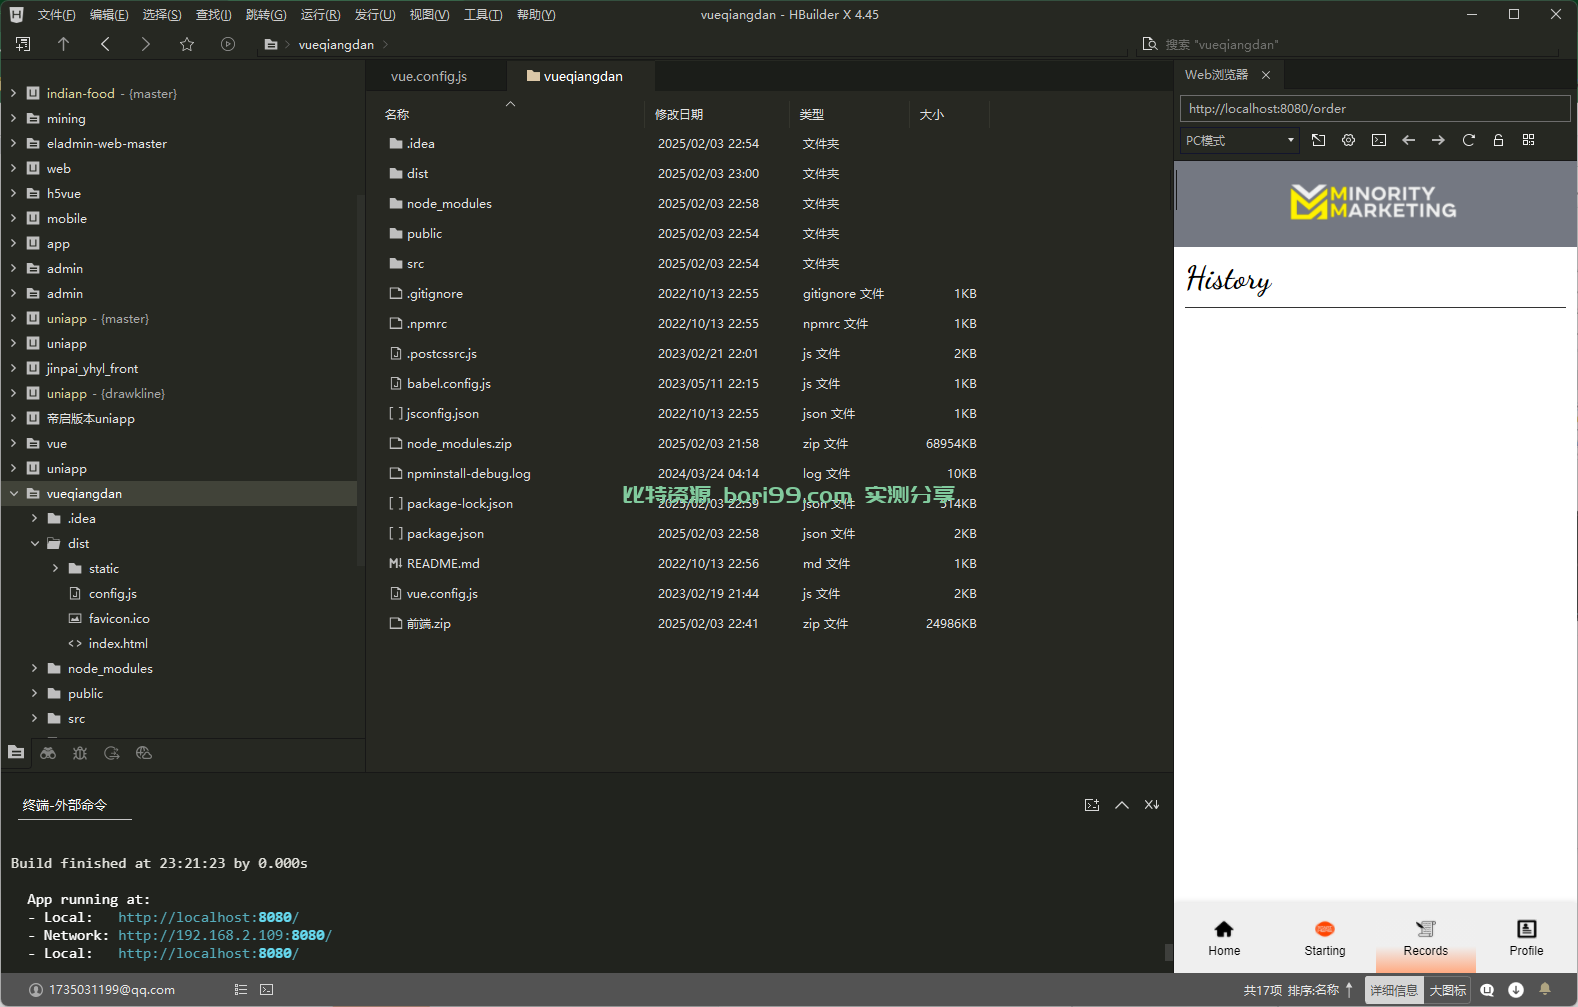Screen dimensions: 1578x1007
Task: Collapse the vueqiangdan project tree node
Action: pos(14,493)
